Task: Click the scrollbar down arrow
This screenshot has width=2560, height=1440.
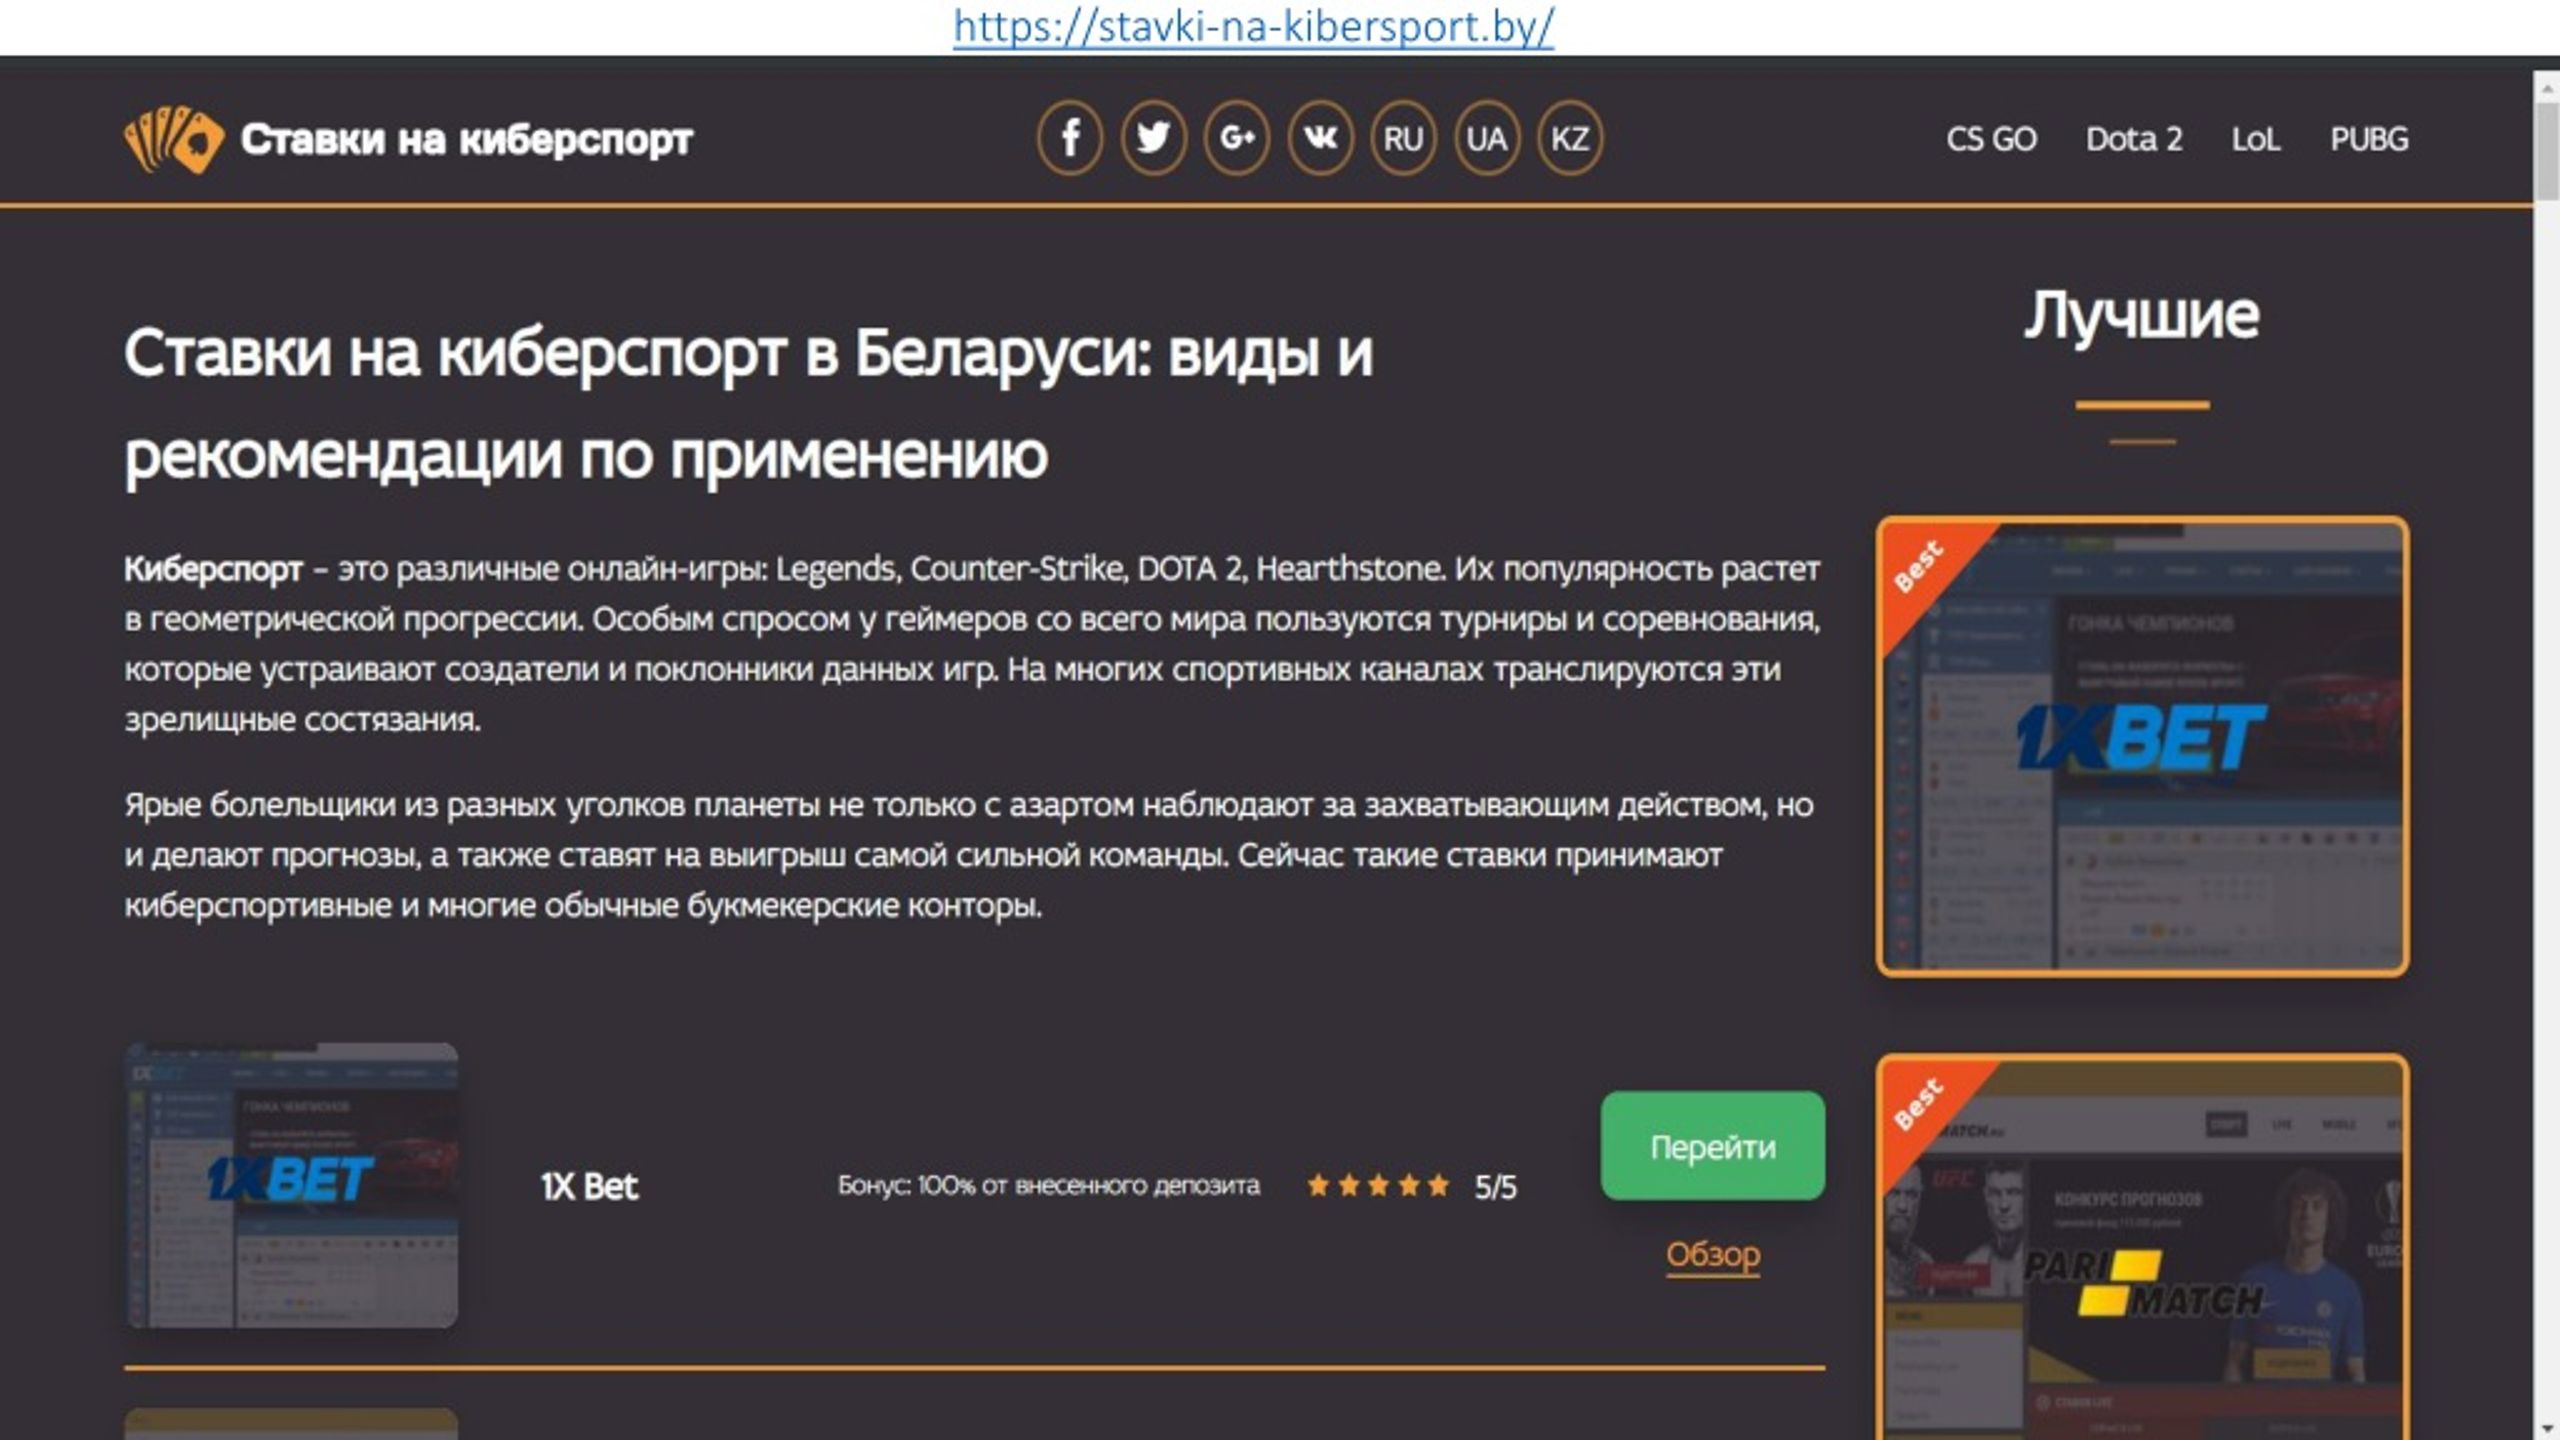Action: pos(2547,1427)
